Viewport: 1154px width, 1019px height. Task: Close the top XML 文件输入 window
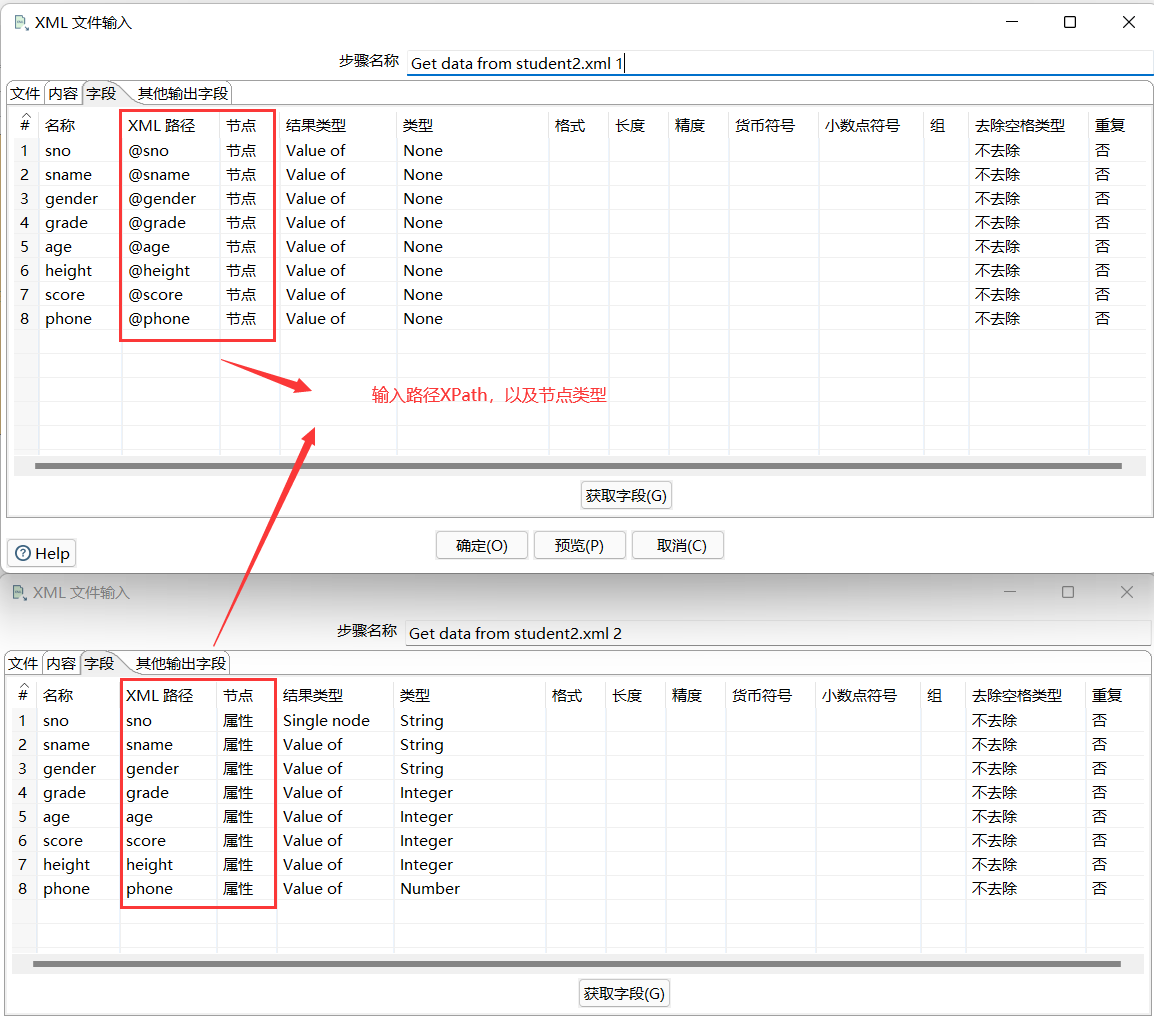(1128, 22)
